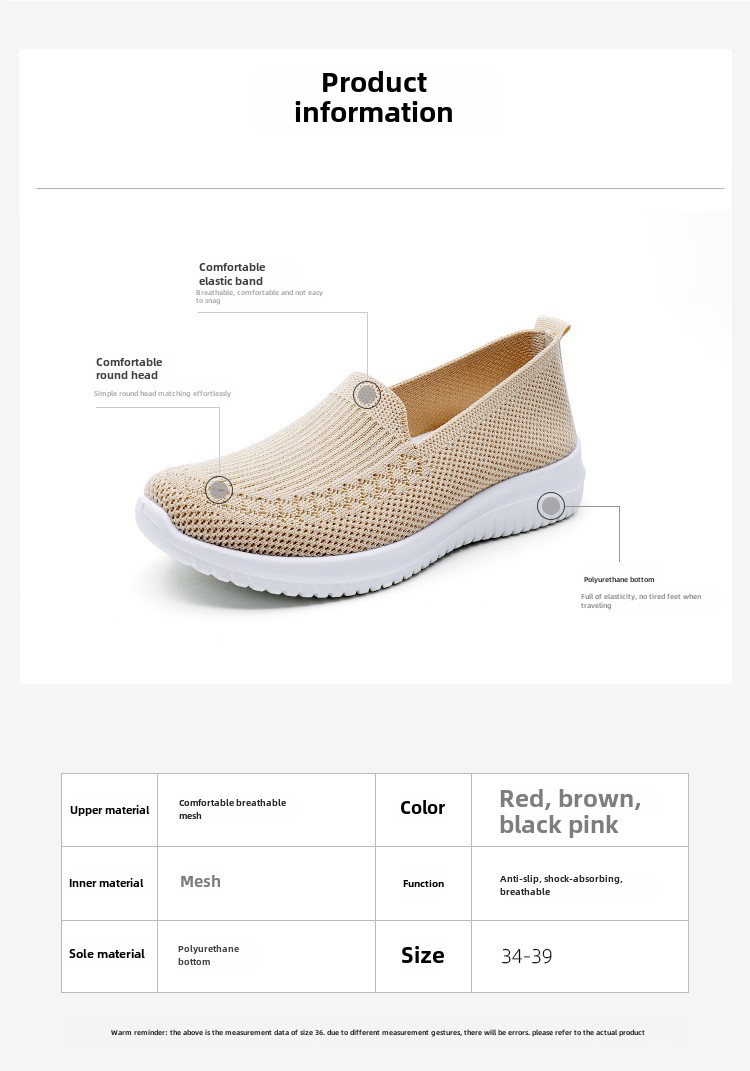Select the "Comfortable elastic band" callout label

point(232,274)
